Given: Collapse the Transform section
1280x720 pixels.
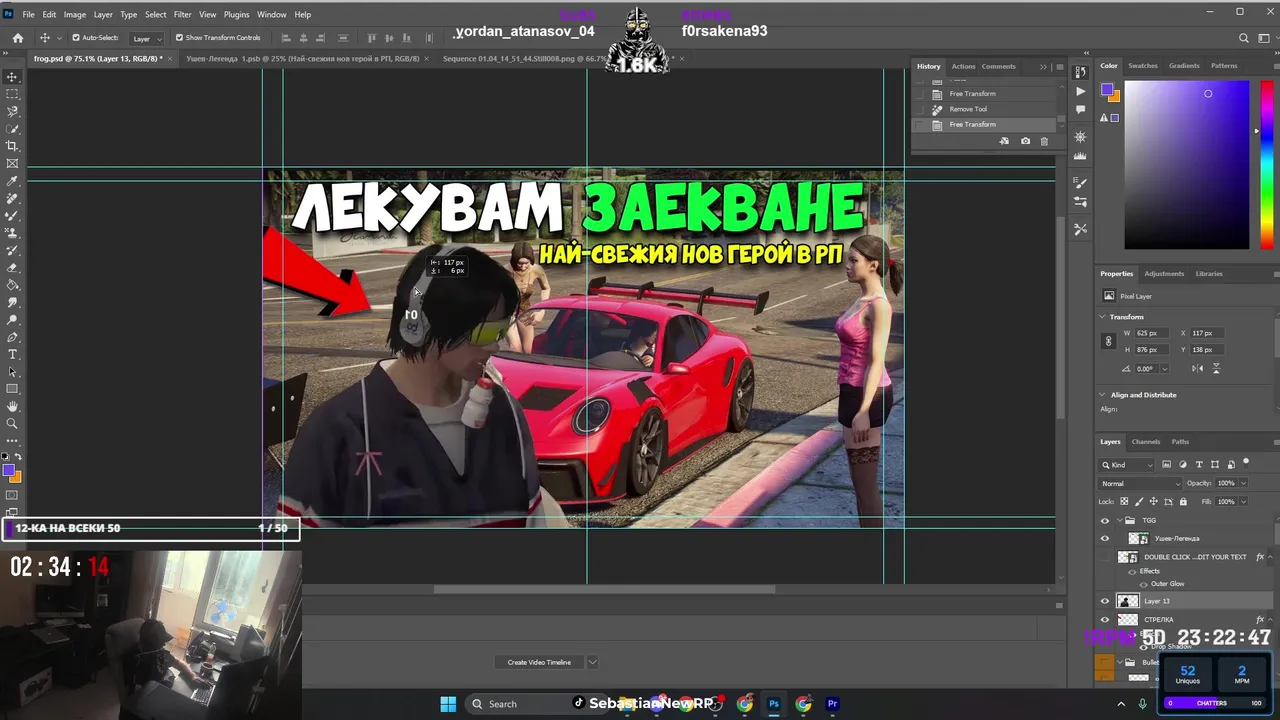Looking at the screenshot, I should click(x=1103, y=317).
